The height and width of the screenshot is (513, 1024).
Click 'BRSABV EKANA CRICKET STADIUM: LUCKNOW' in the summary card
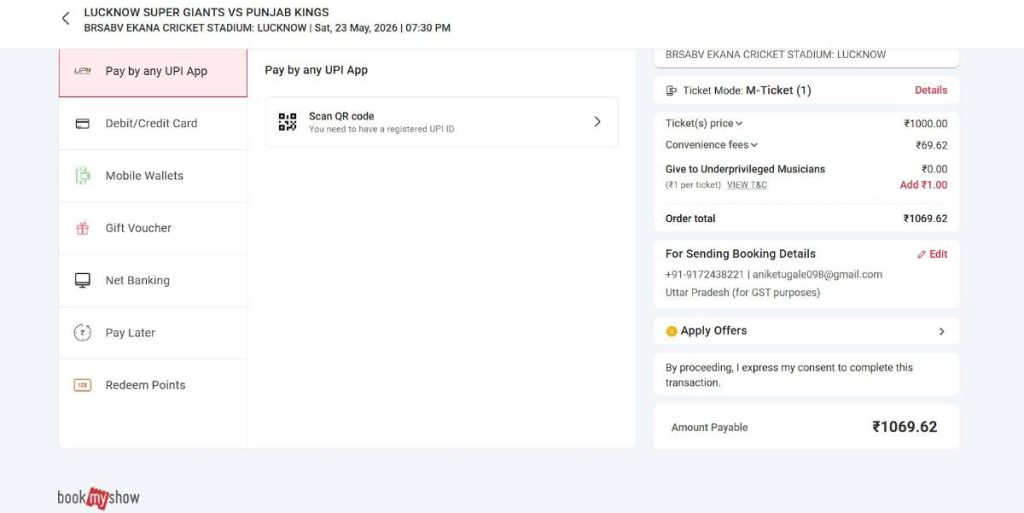coord(776,55)
